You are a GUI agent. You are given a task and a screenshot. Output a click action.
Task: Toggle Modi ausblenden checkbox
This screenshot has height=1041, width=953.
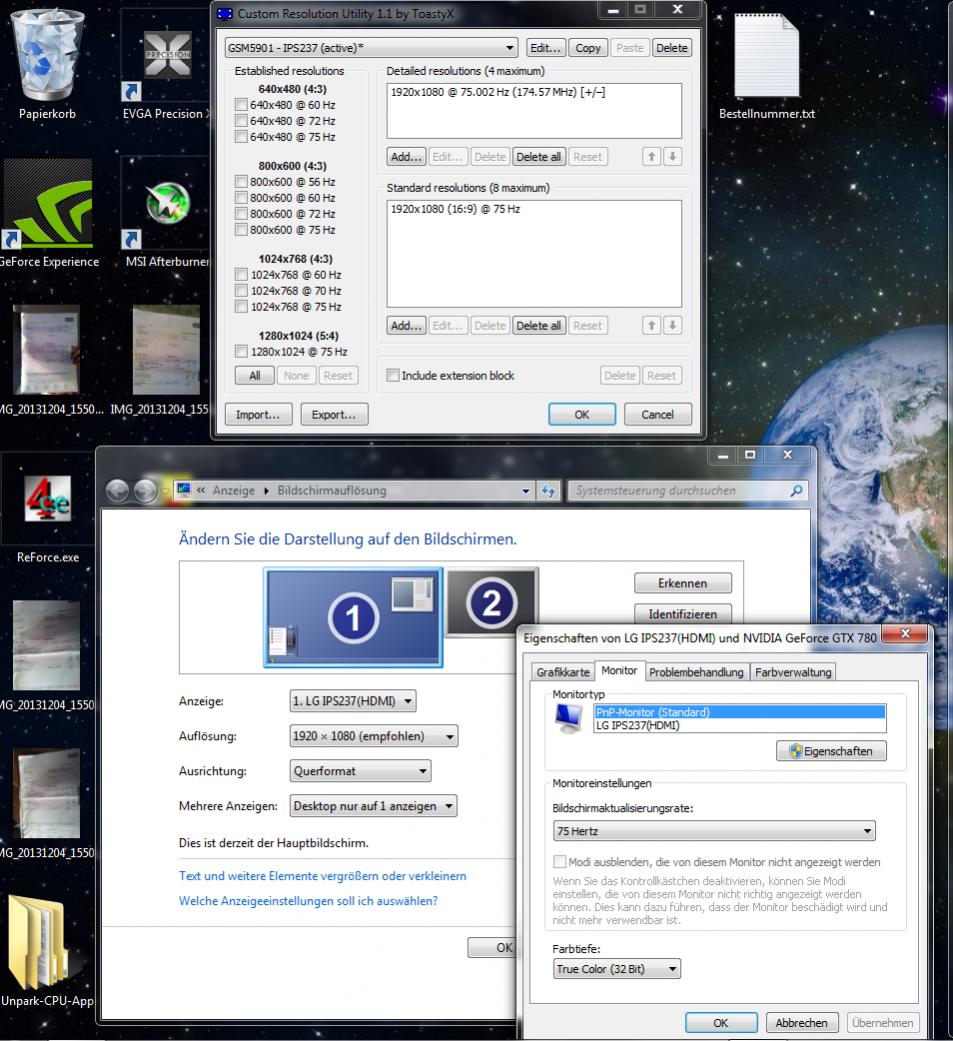pyautogui.click(x=559, y=862)
